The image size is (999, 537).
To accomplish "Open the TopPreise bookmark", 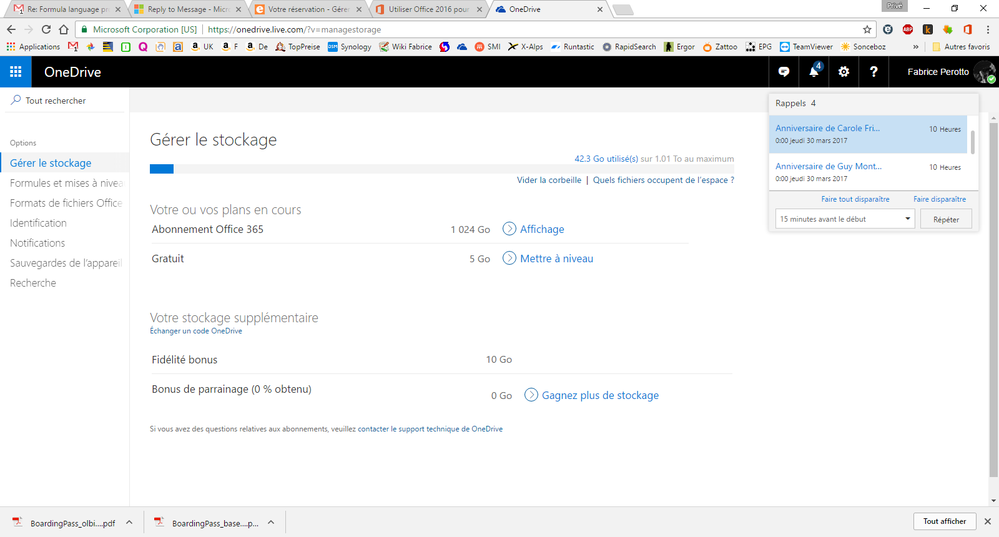I will coord(298,47).
